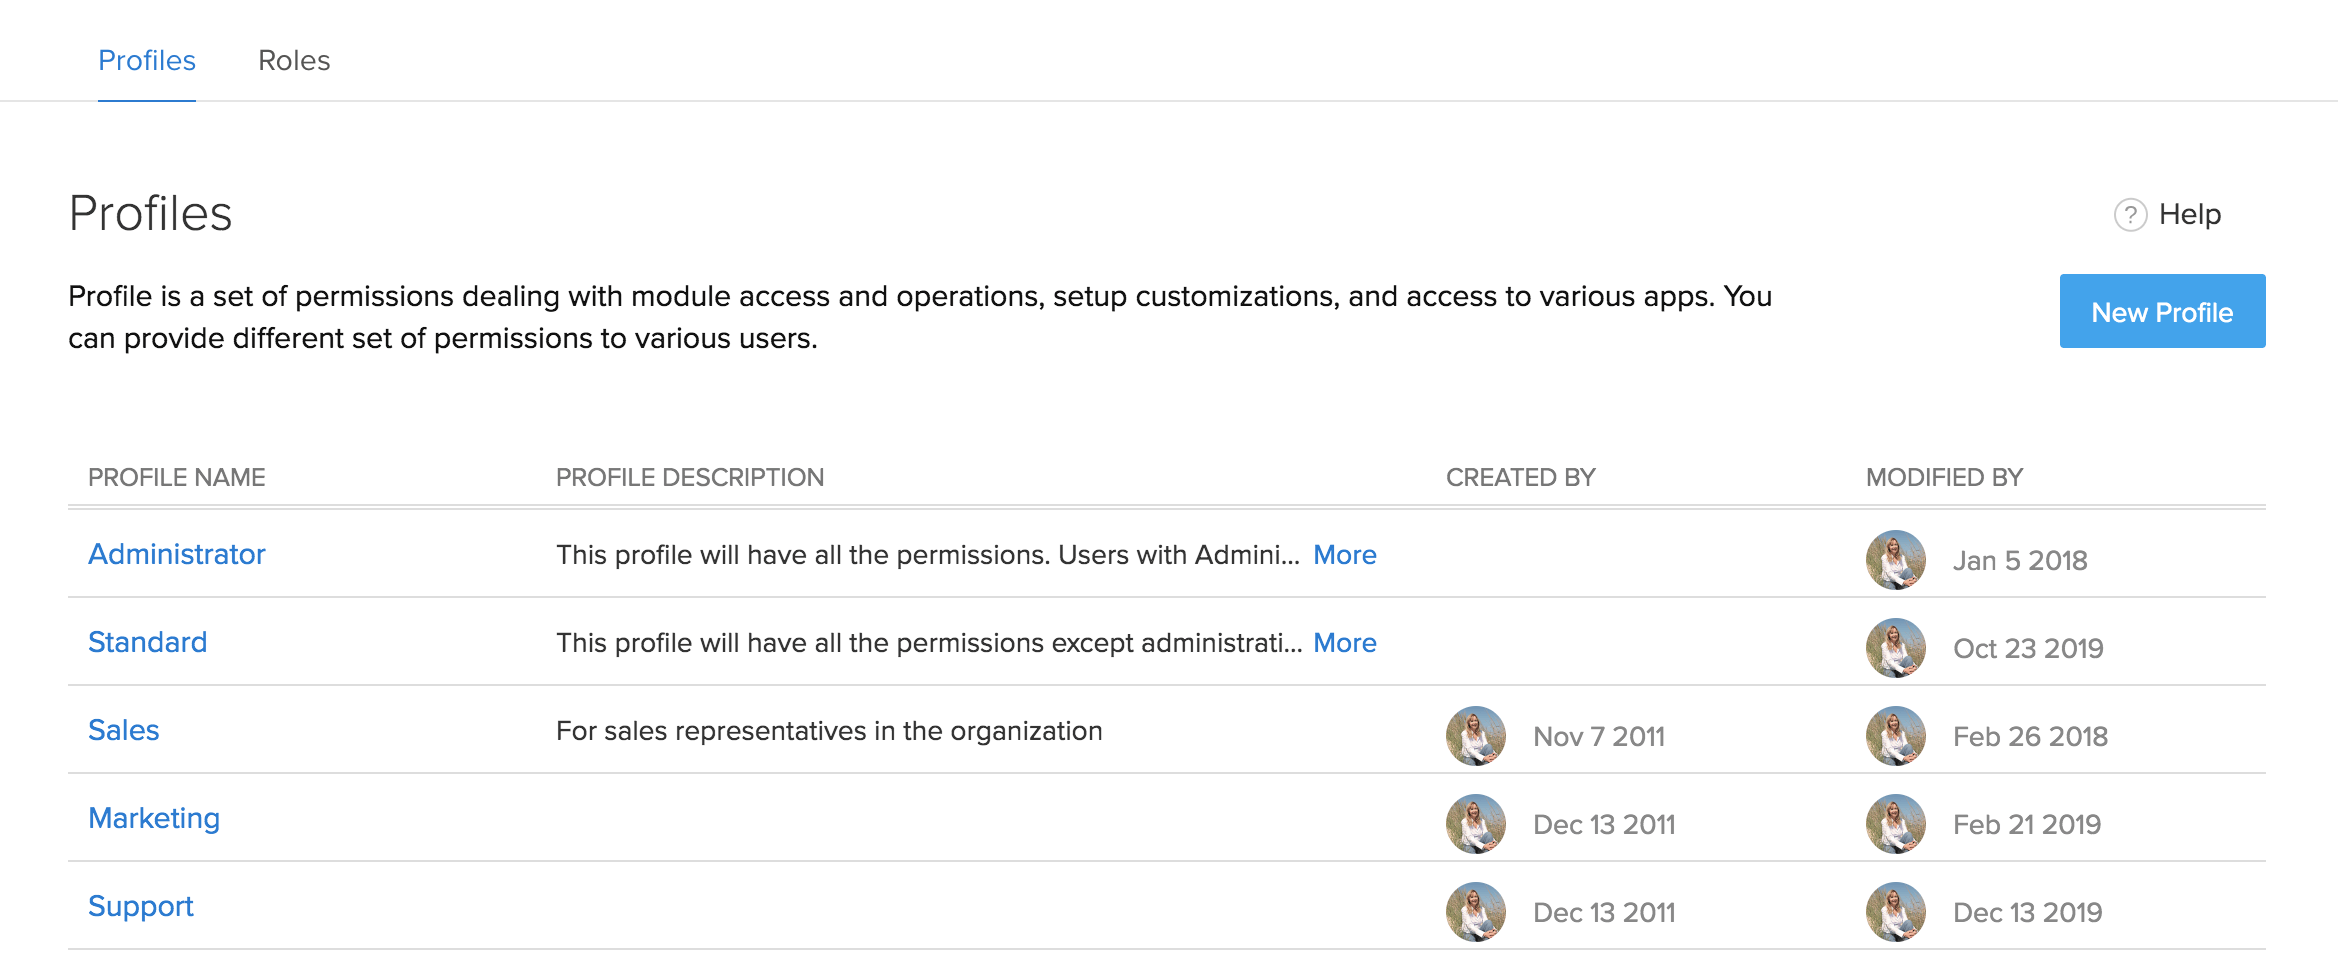Click the Marketing row created-by avatar
The width and height of the screenshot is (2338, 960).
pyautogui.click(x=1475, y=824)
